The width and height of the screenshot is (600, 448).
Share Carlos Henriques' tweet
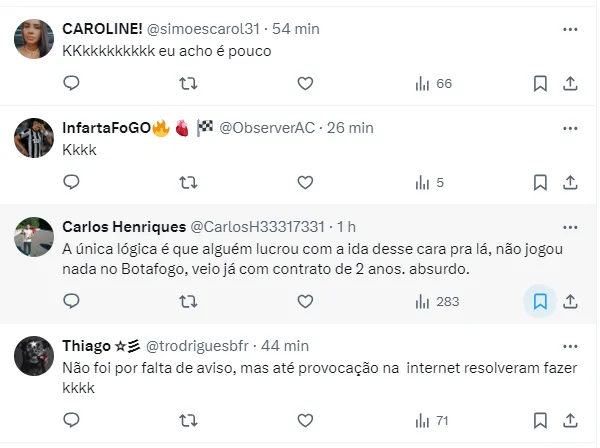tap(570, 301)
